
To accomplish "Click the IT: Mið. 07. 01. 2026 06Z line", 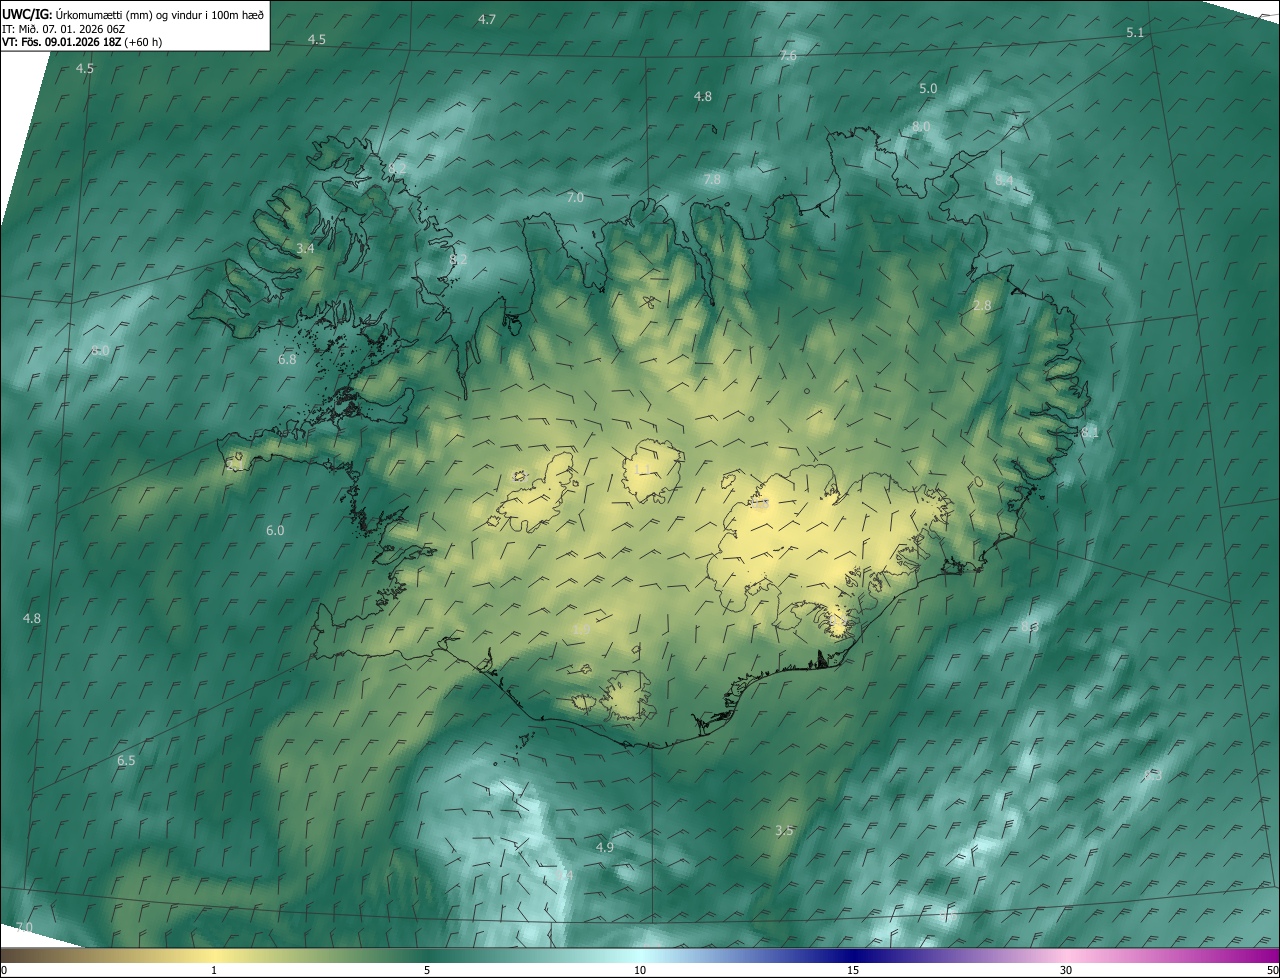I will coord(64,29).
